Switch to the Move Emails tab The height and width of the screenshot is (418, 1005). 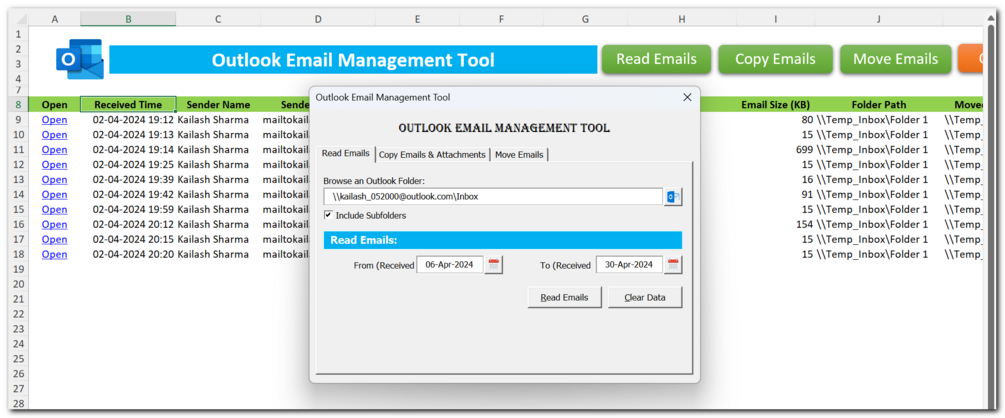(519, 155)
